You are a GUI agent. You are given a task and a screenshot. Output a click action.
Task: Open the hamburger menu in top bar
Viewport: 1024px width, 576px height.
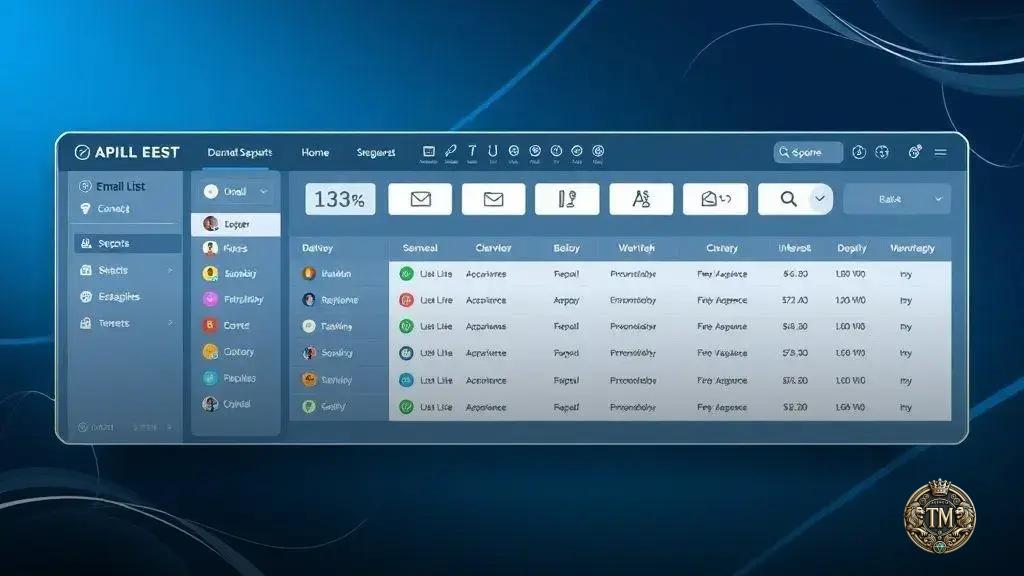point(941,152)
